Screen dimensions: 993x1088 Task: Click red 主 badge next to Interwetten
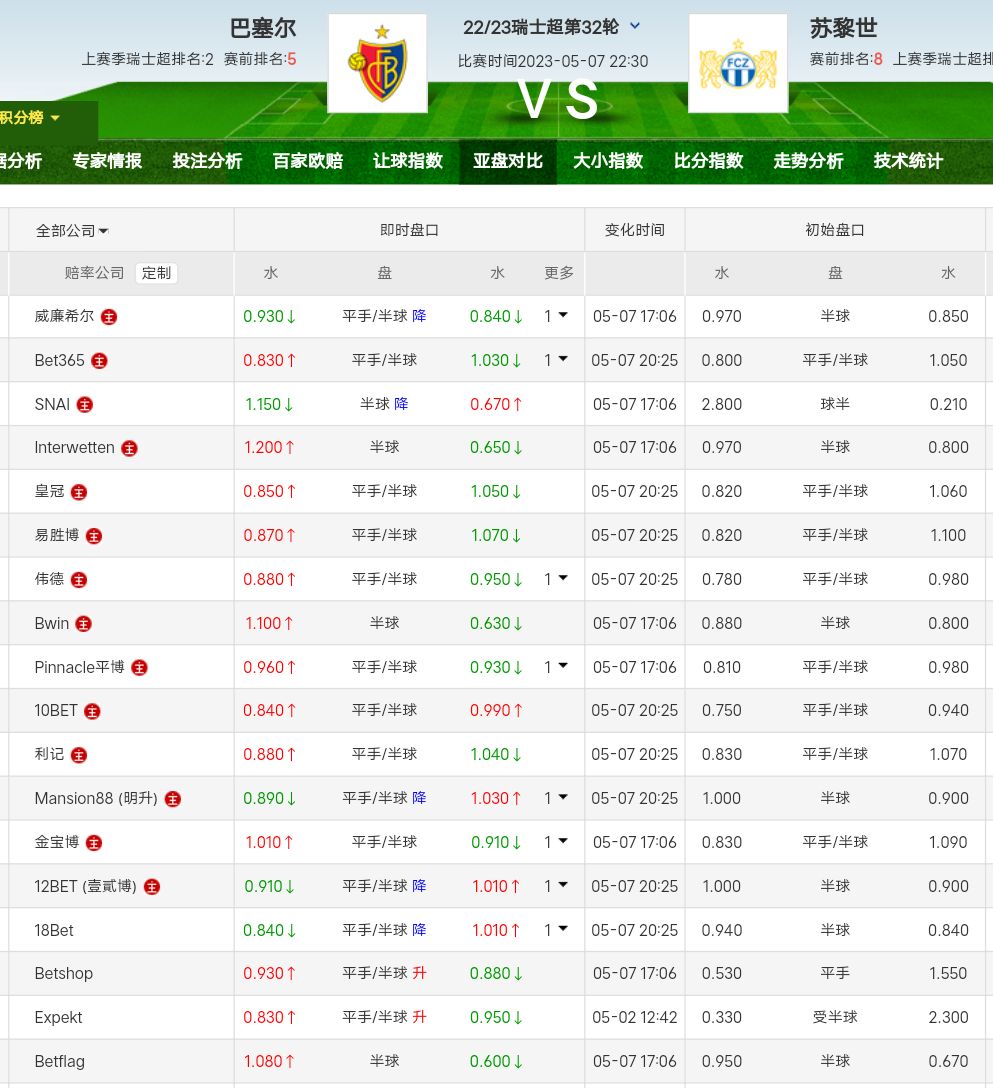[129, 449]
